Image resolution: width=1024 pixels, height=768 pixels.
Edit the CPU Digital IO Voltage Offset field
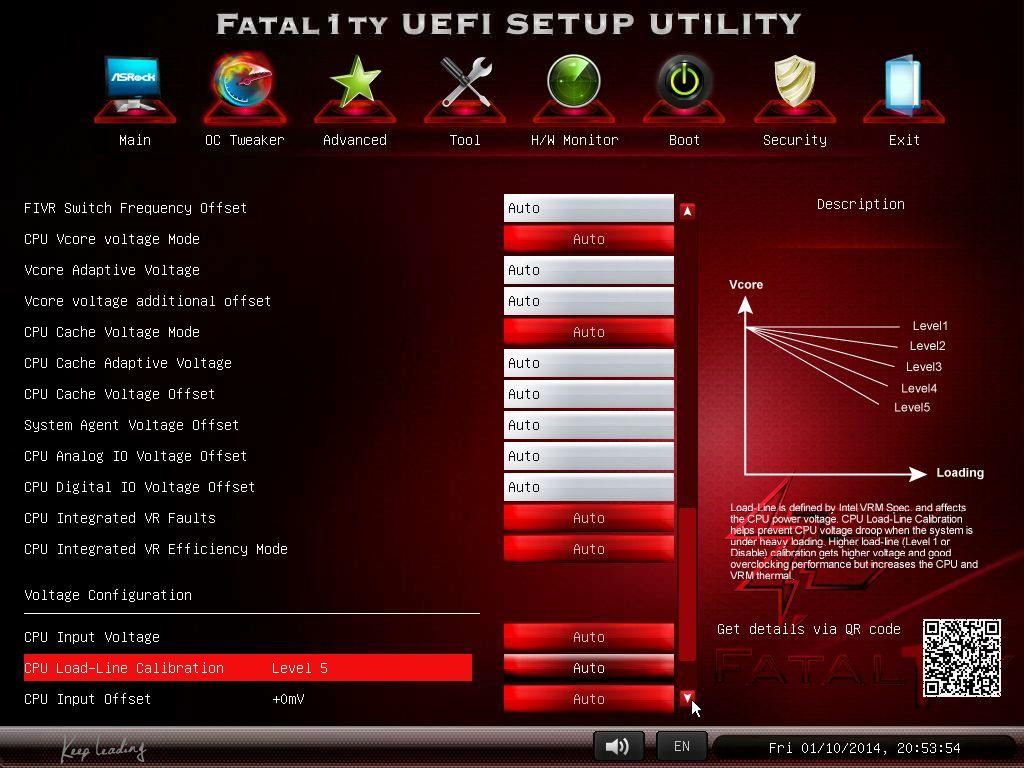(588, 487)
